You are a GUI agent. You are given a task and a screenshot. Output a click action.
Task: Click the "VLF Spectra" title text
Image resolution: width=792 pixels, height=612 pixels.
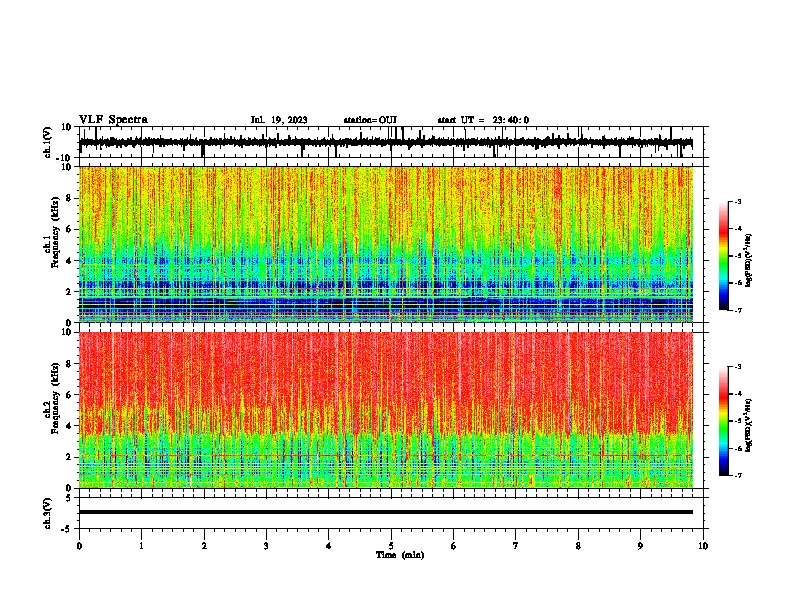coord(113,120)
